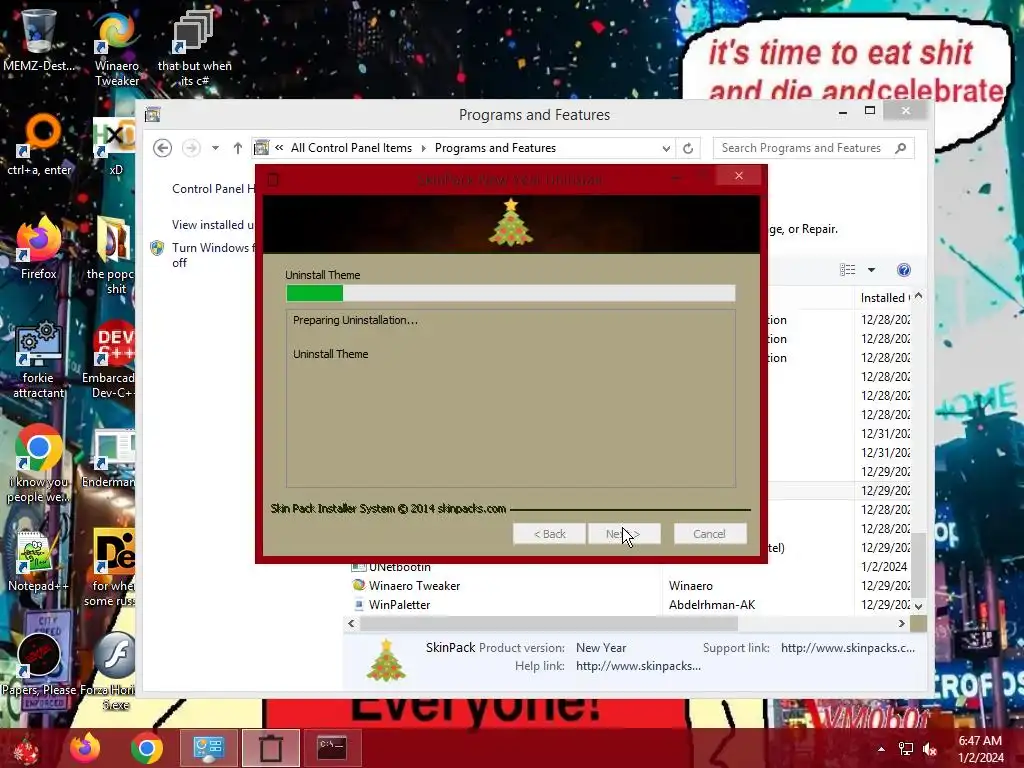Switch to Control Panel taskbar button
The image size is (1024, 768).
click(x=208, y=748)
